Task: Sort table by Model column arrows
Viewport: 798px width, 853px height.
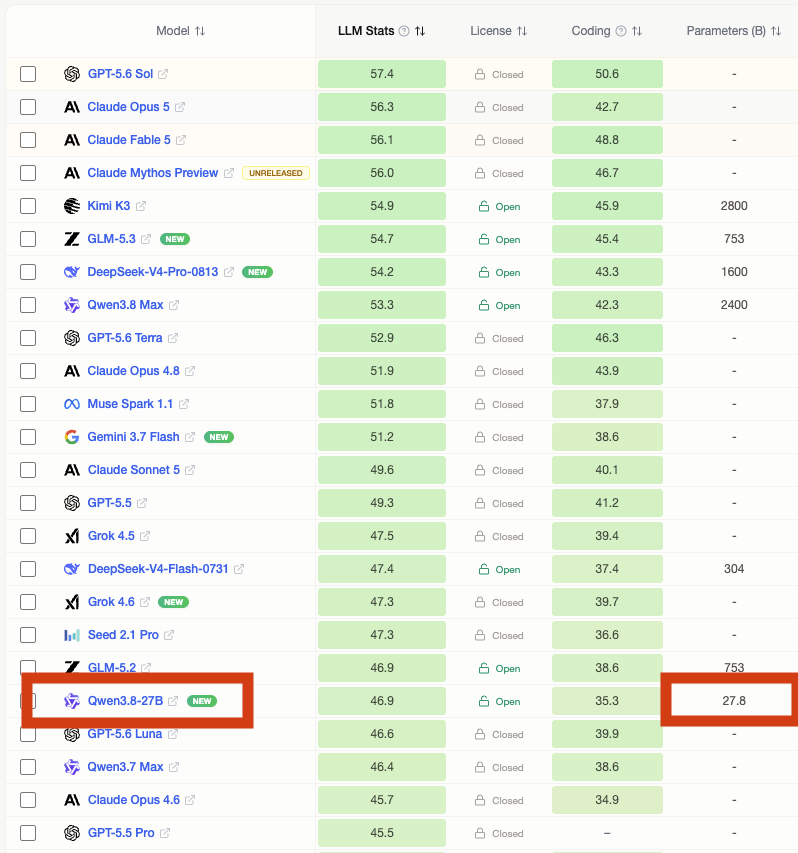Action: tap(200, 32)
